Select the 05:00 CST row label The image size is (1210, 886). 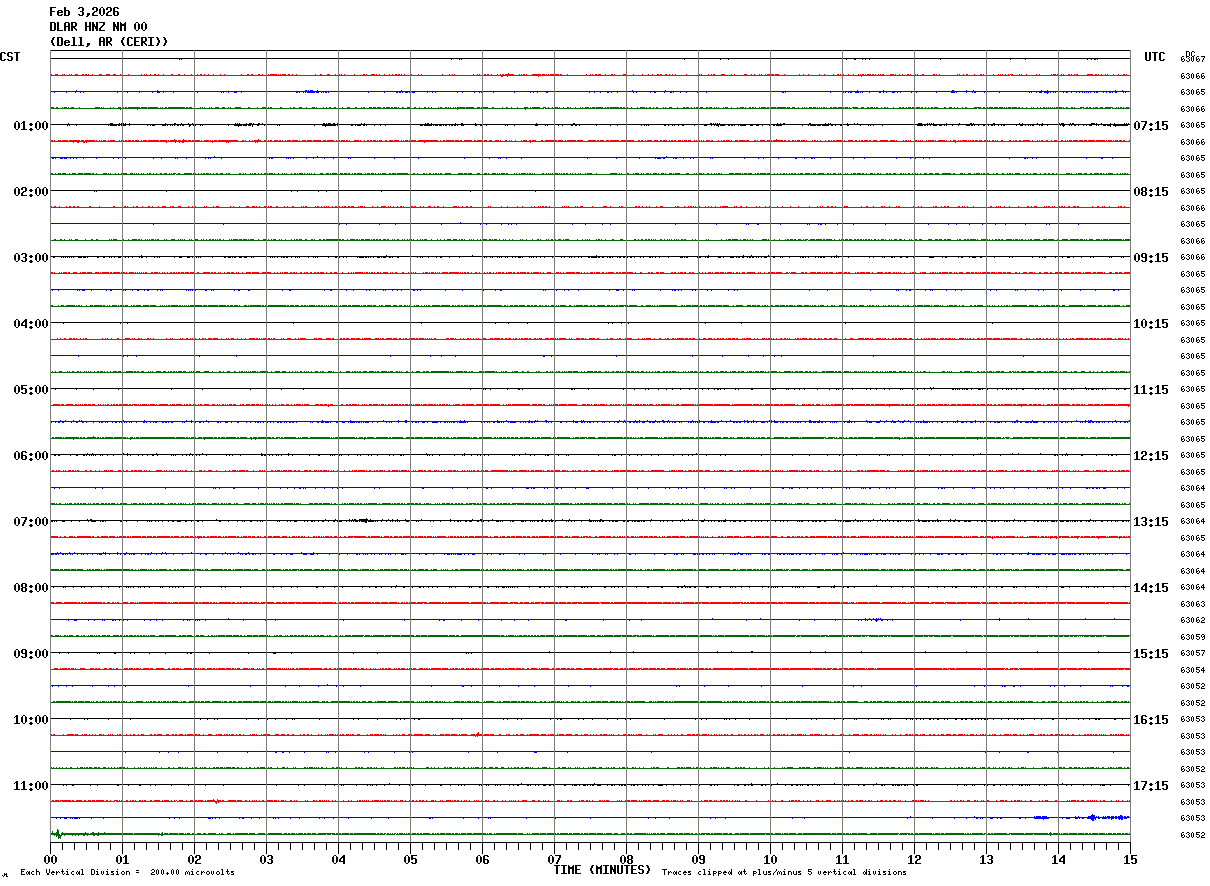(31, 390)
